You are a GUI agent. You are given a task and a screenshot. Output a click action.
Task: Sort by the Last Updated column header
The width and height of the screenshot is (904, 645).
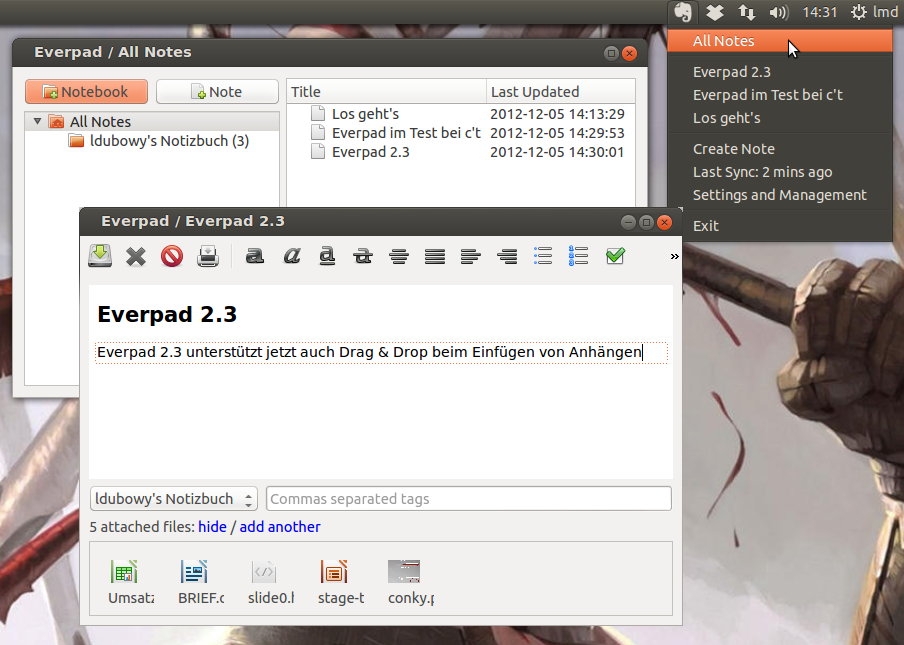coord(560,92)
